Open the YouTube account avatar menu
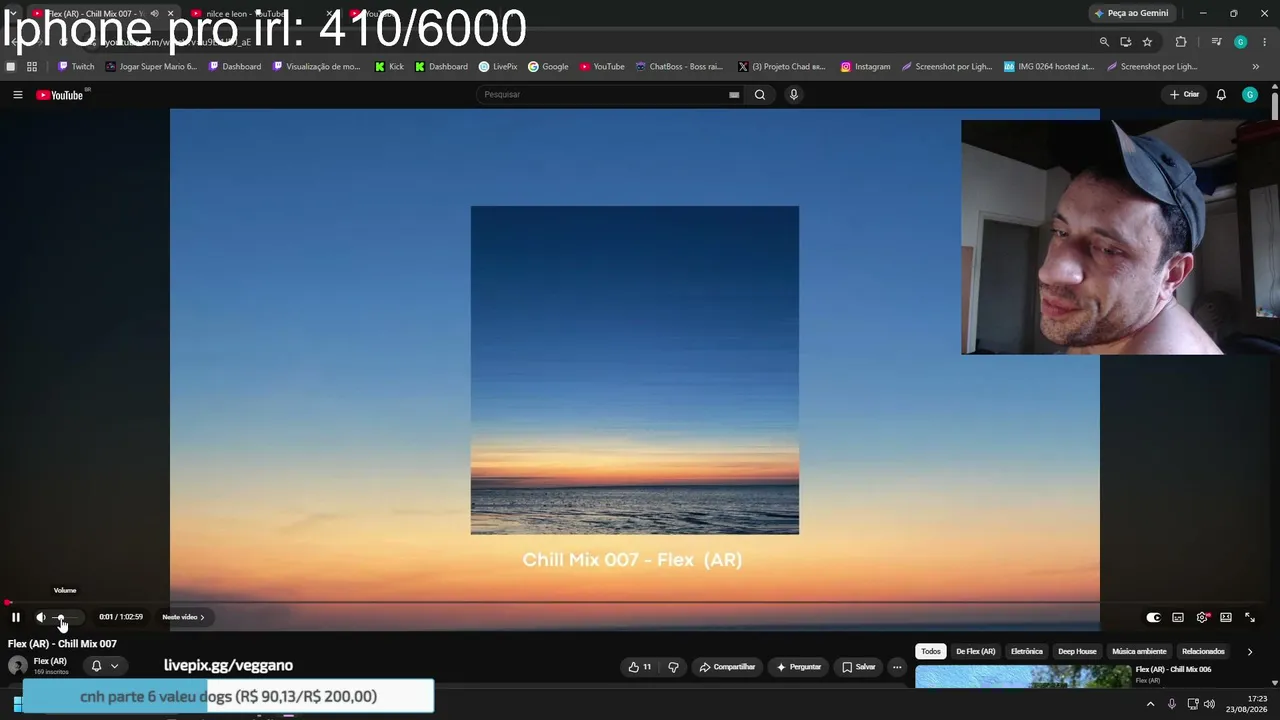 (1250, 95)
